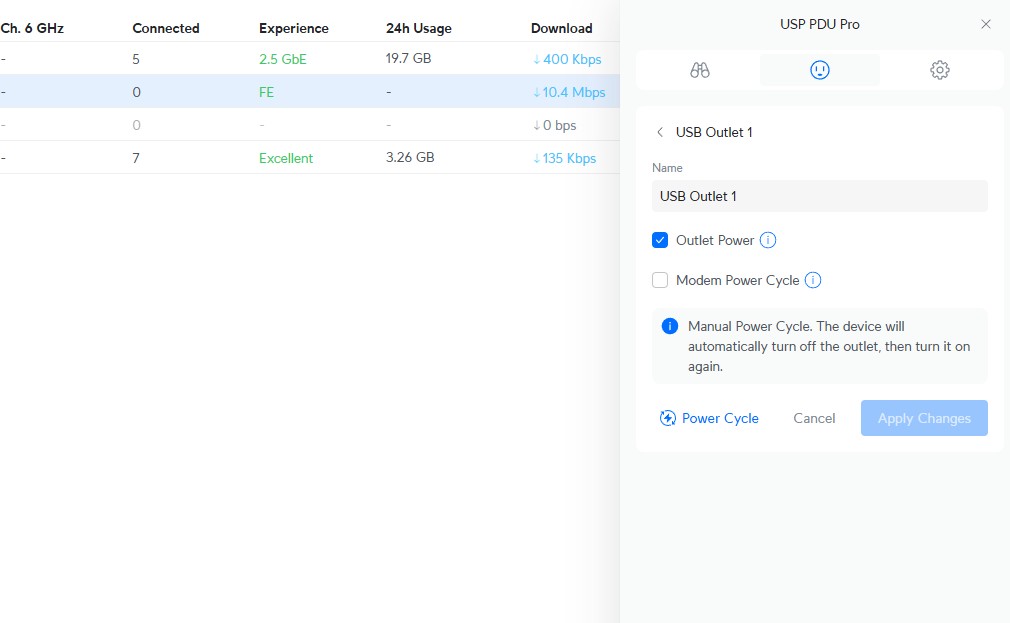The width and height of the screenshot is (1010, 623).
Task: Switch to the outlet face icon tab
Action: pyautogui.click(x=819, y=70)
